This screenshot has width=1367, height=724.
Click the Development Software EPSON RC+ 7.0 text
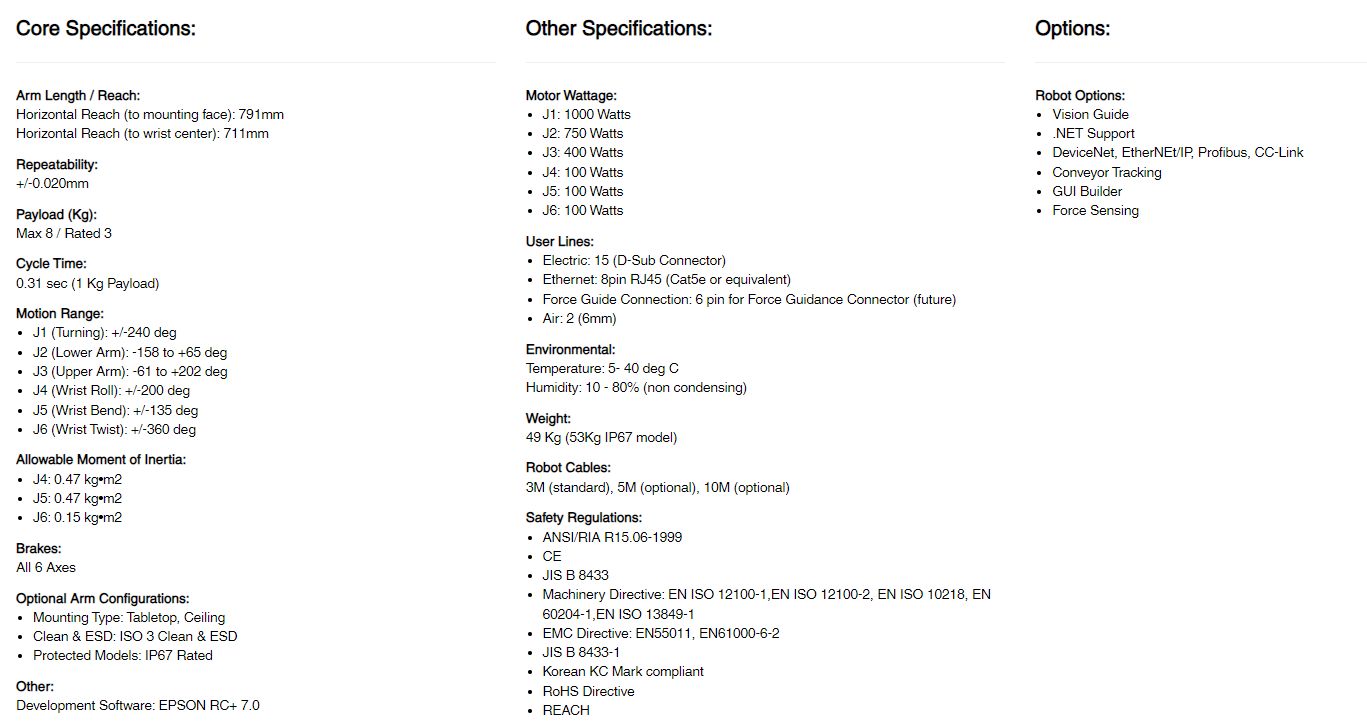pyautogui.click(x=138, y=705)
